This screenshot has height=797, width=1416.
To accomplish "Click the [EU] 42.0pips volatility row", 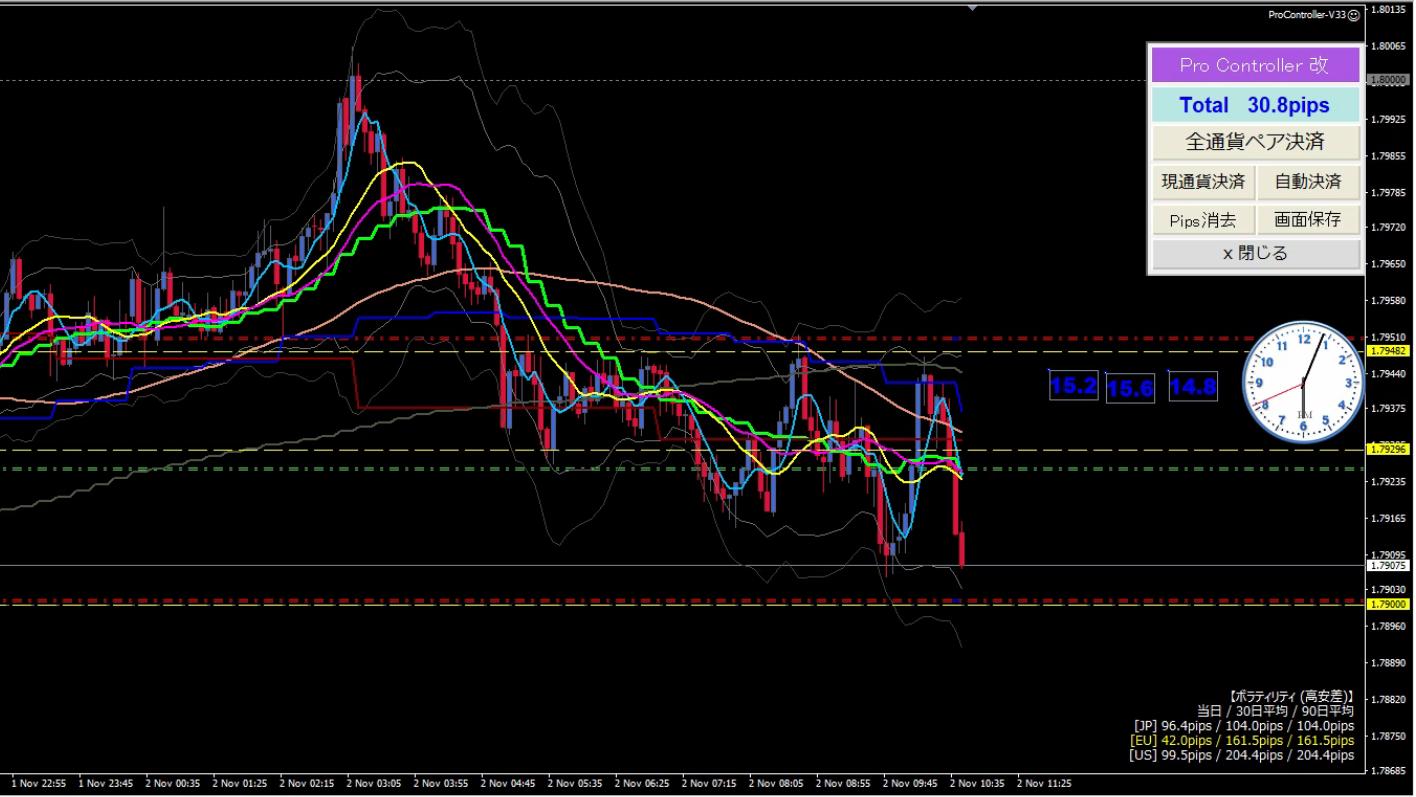I will (x=1242, y=741).
